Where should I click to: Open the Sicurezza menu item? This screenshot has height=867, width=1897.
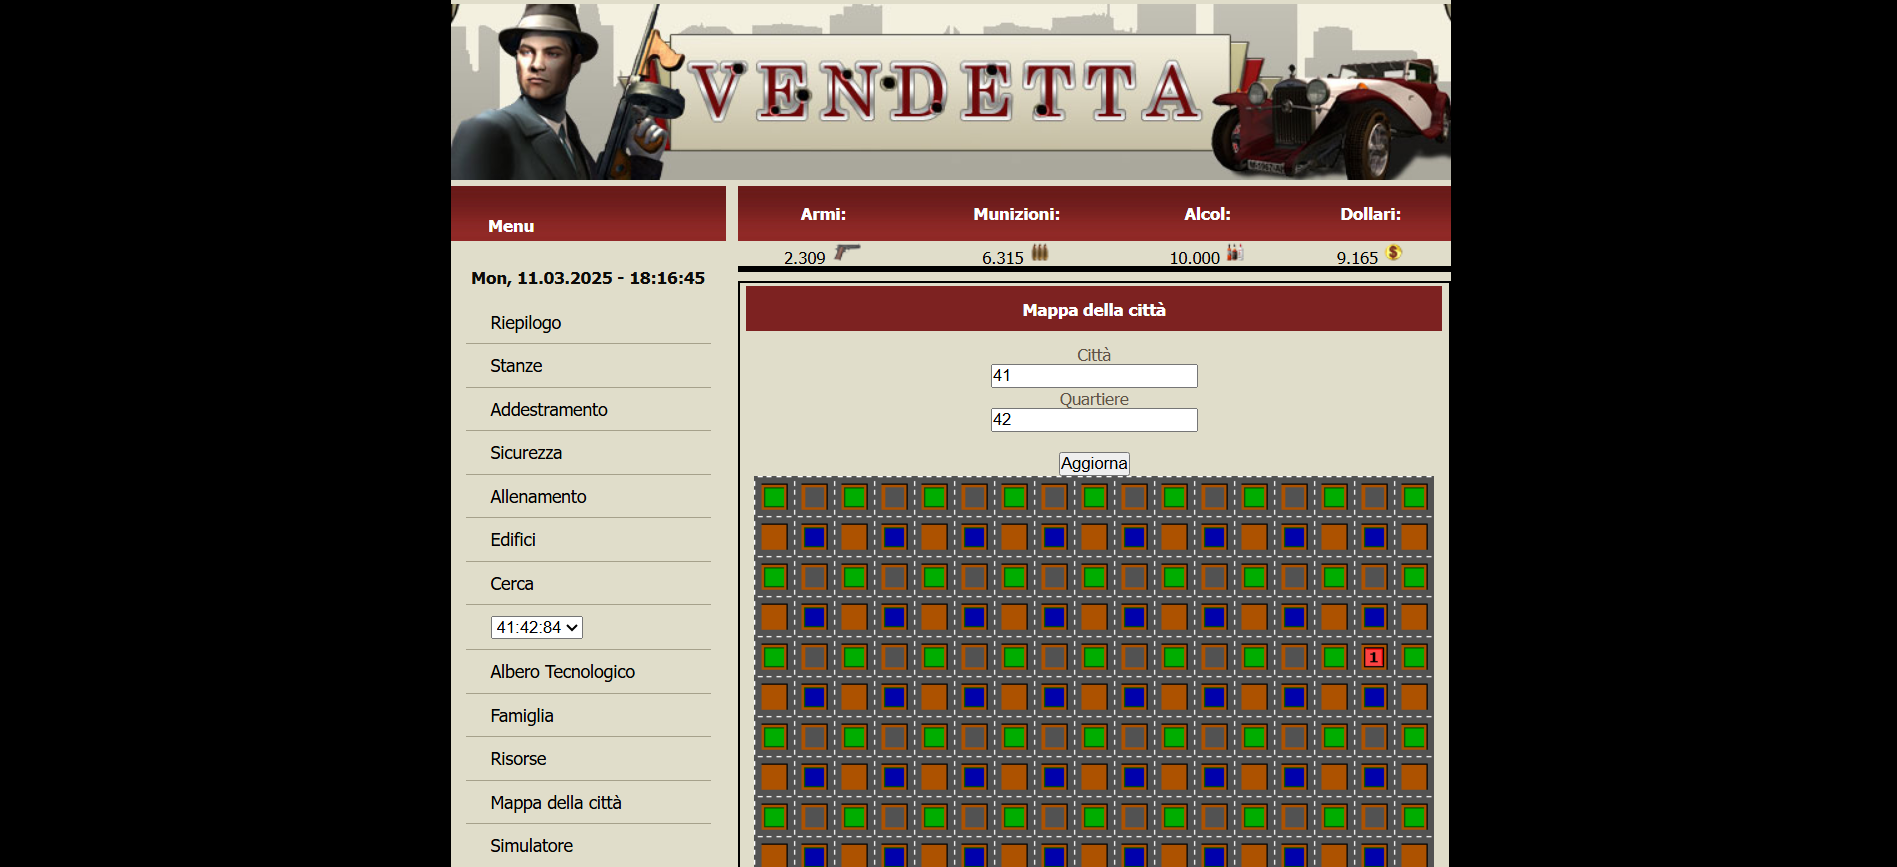[x=526, y=453]
